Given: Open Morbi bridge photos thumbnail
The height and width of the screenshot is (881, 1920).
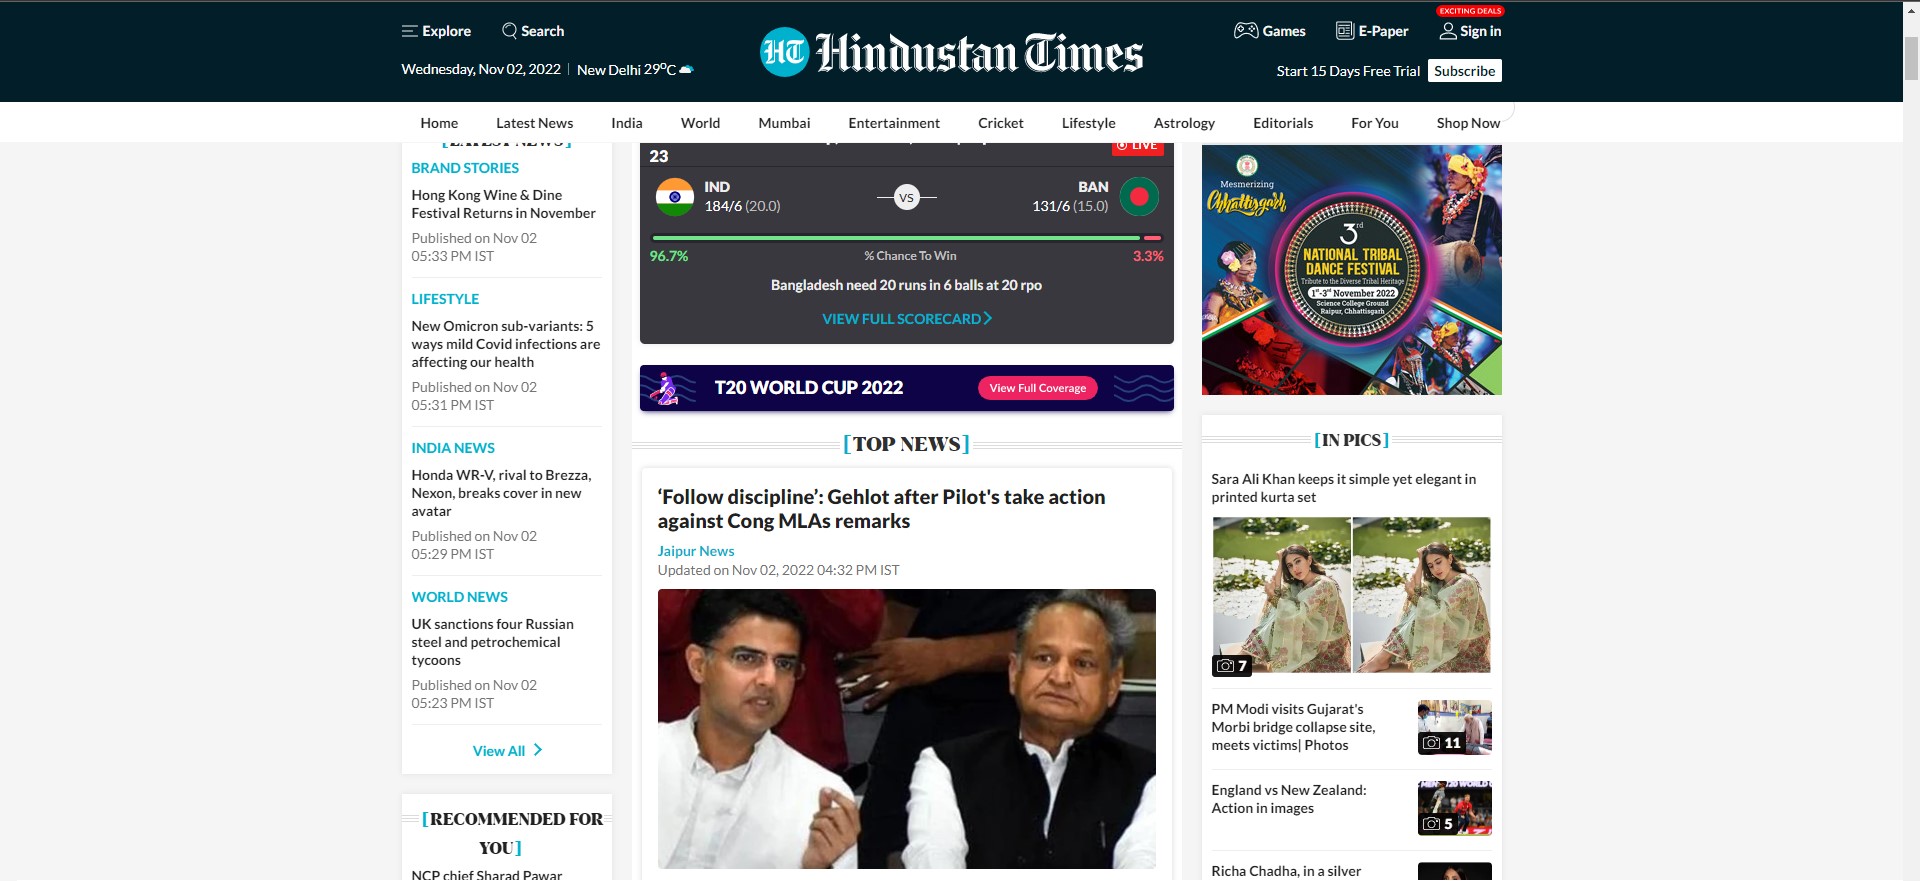Looking at the screenshot, I should pyautogui.click(x=1454, y=727).
